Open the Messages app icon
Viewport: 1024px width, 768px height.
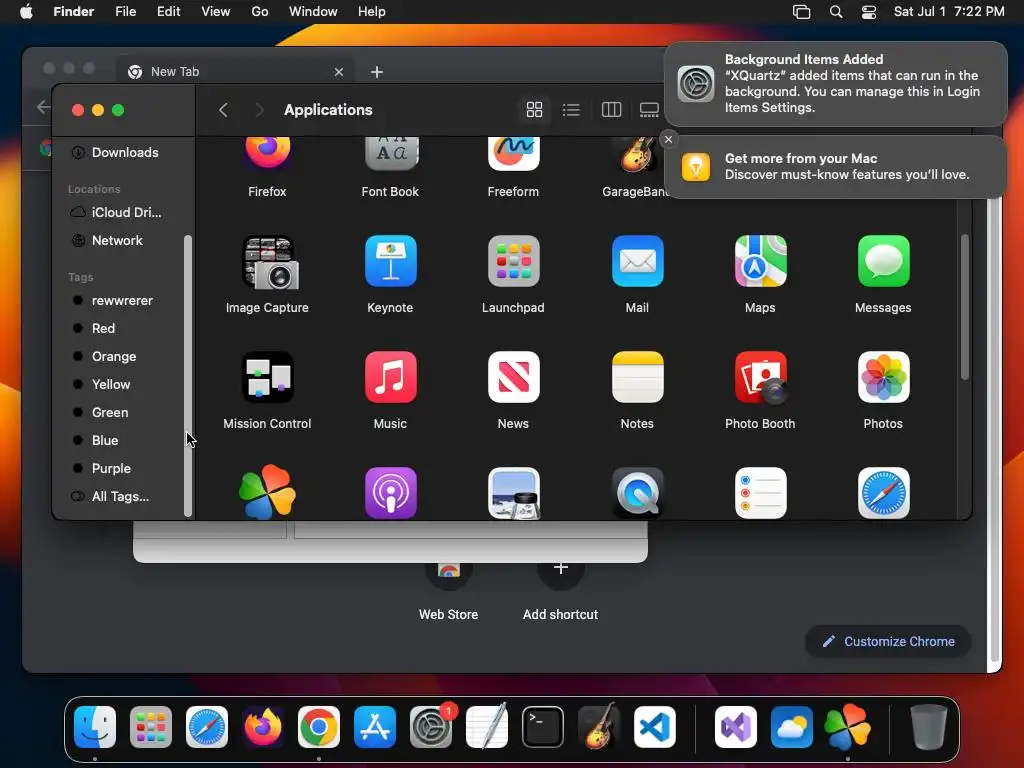click(883, 261)
